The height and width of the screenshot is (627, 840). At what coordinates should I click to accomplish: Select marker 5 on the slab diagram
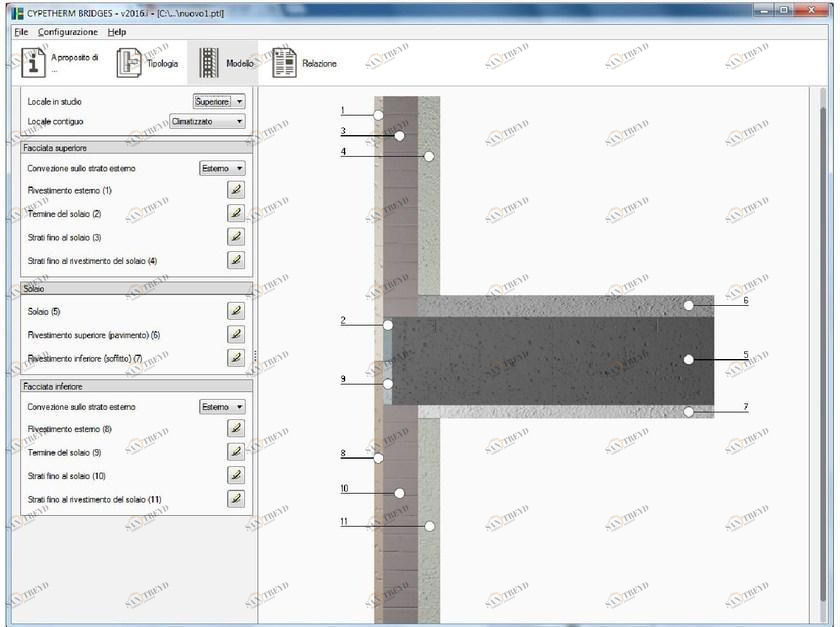point(687,357)
